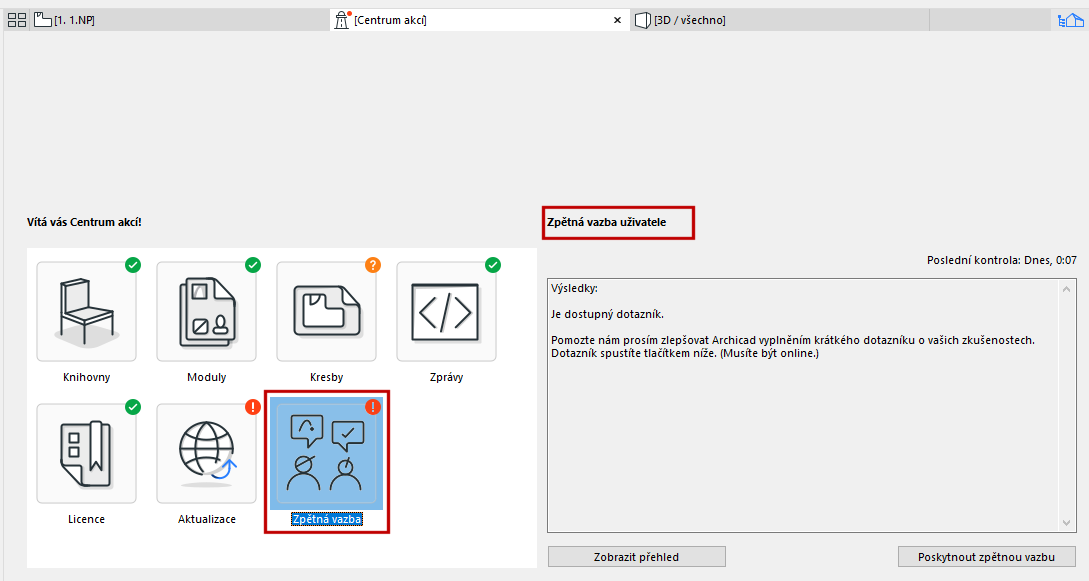Click the "Poslední kontrola: Dnes, 0:07" text

[x=1001, y=260]
